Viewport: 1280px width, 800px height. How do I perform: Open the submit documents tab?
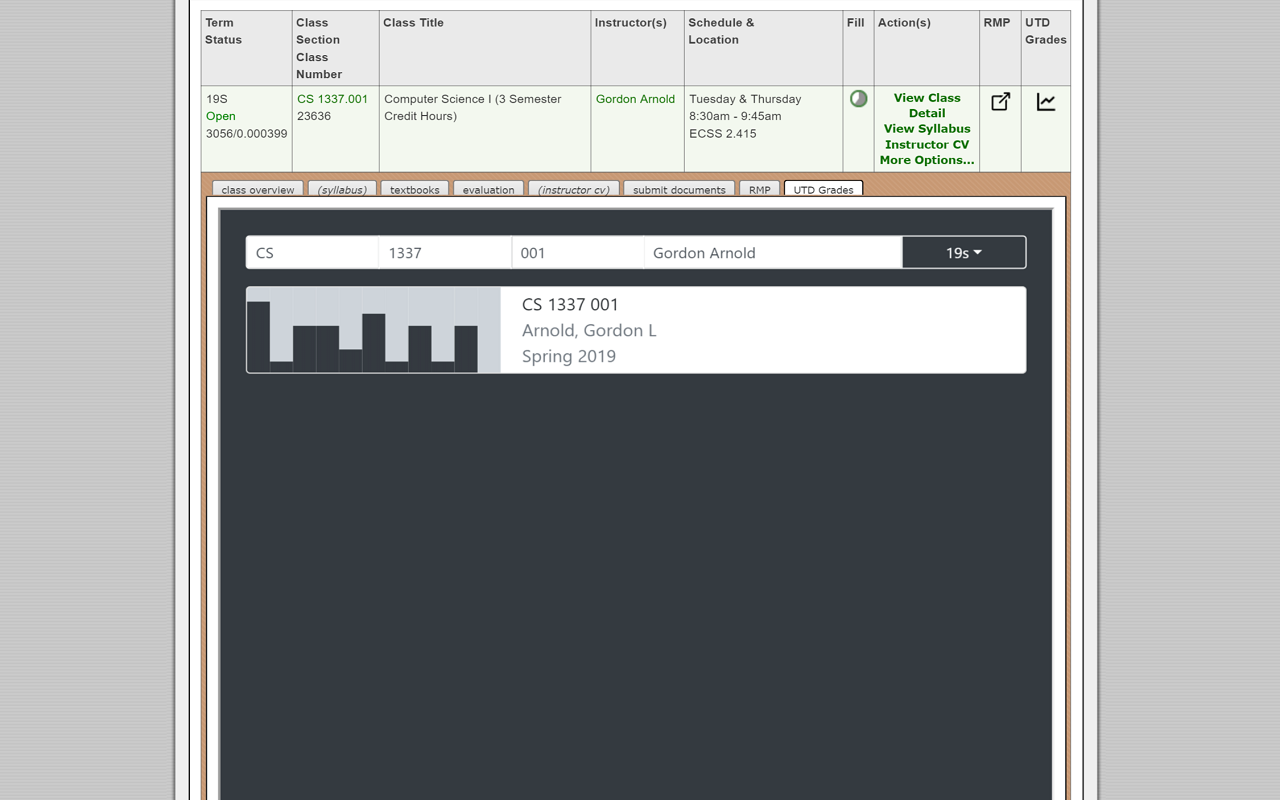(x=679, y=189)
